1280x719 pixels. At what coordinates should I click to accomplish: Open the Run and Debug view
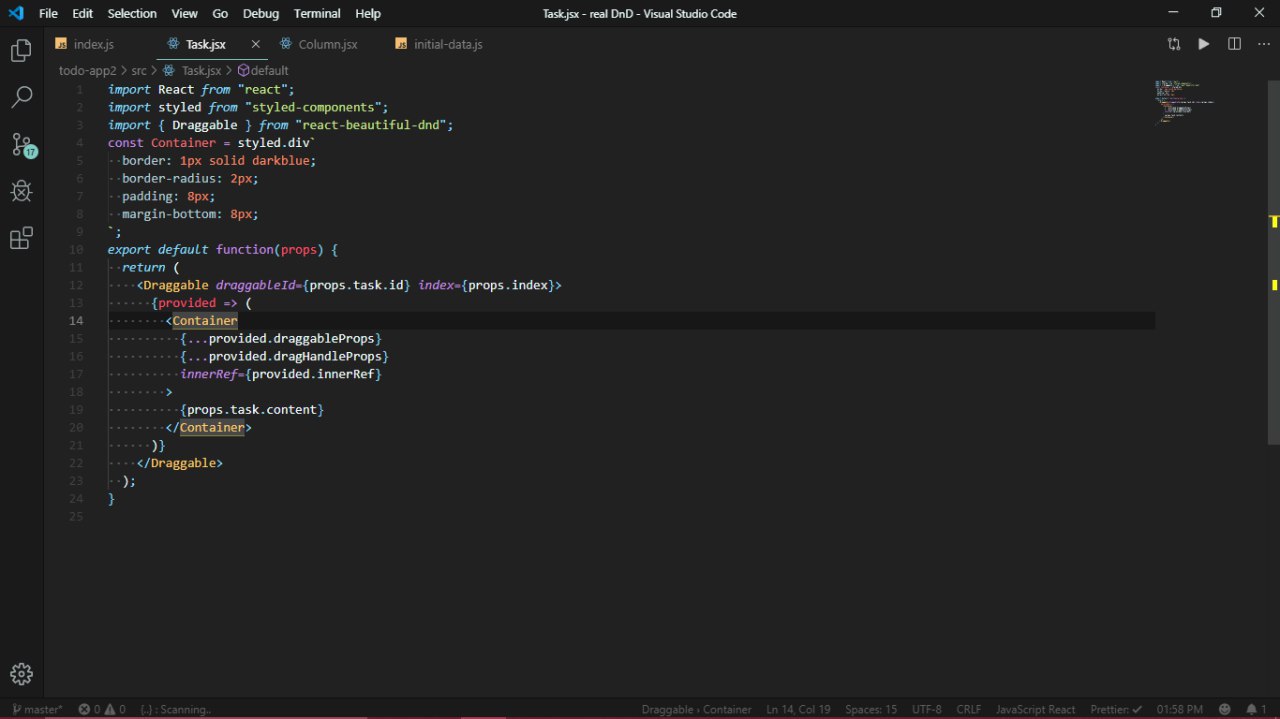[21, 191]
